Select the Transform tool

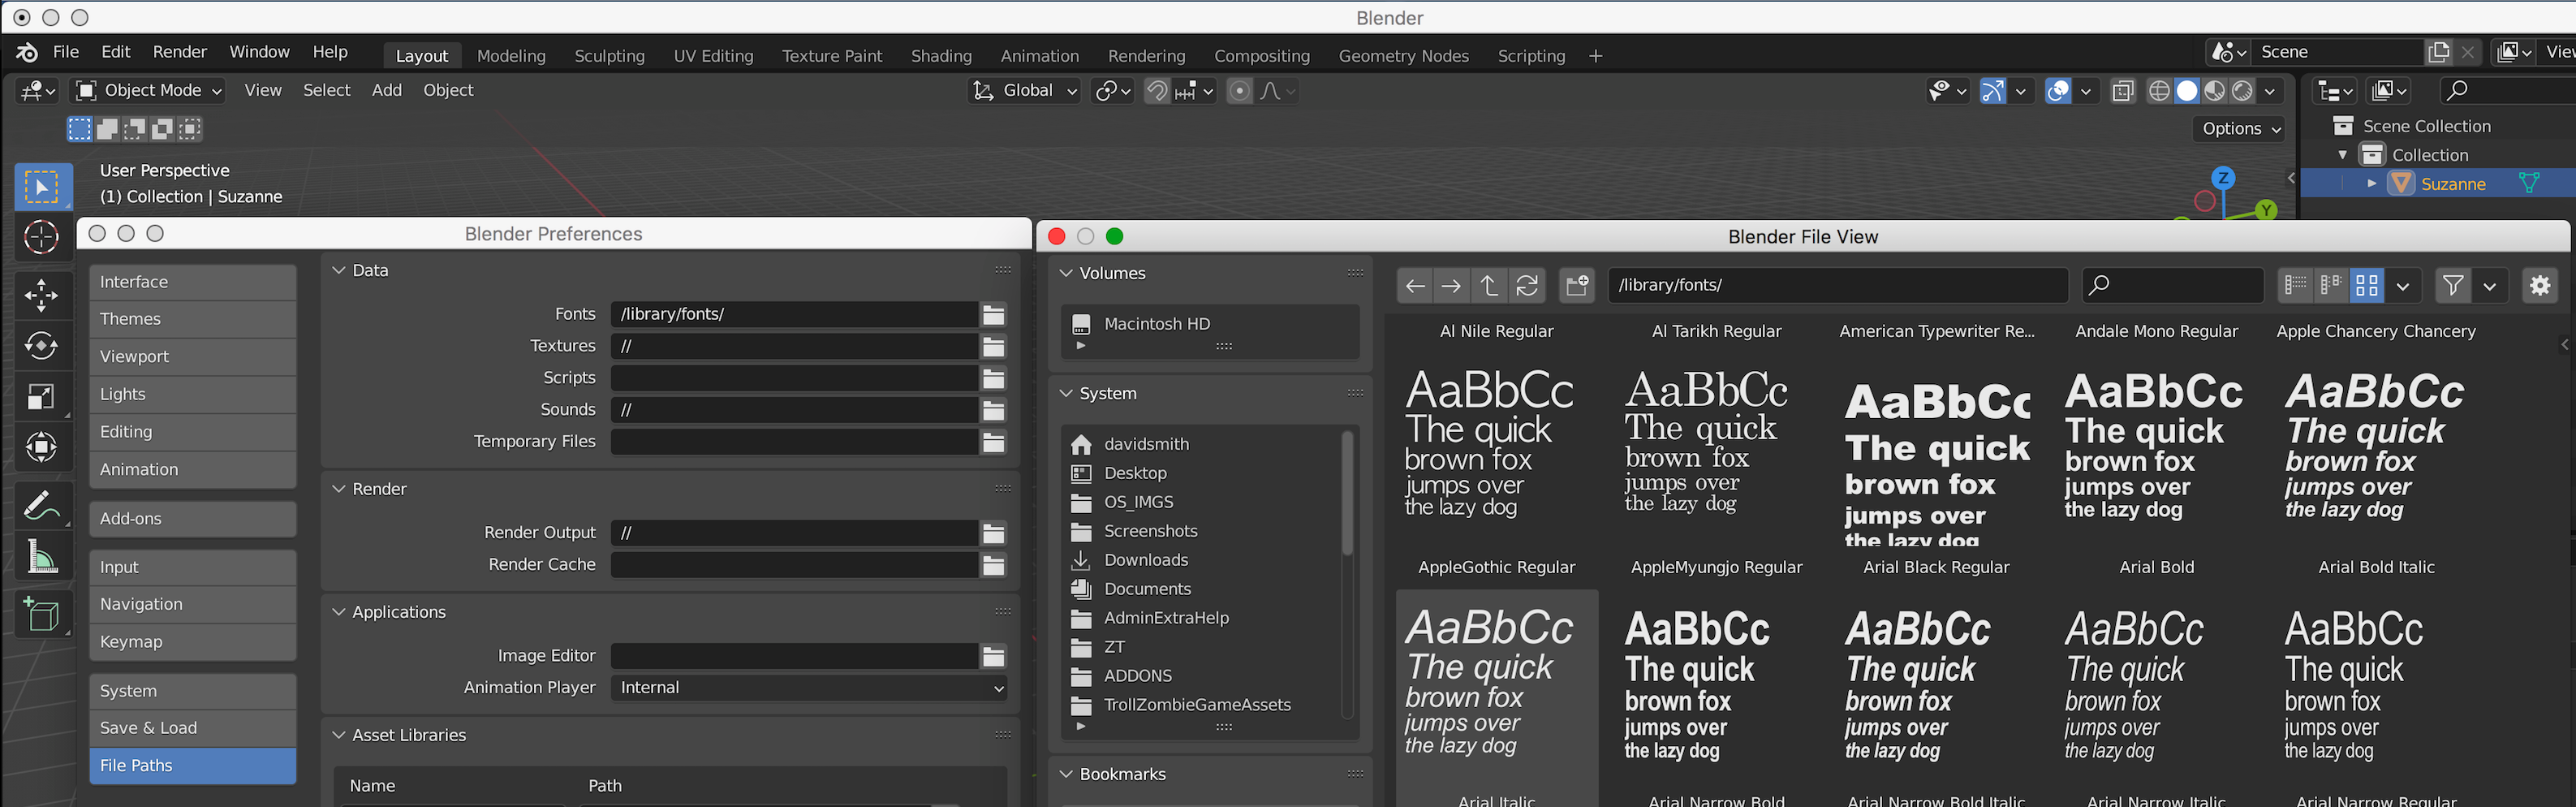42,448
